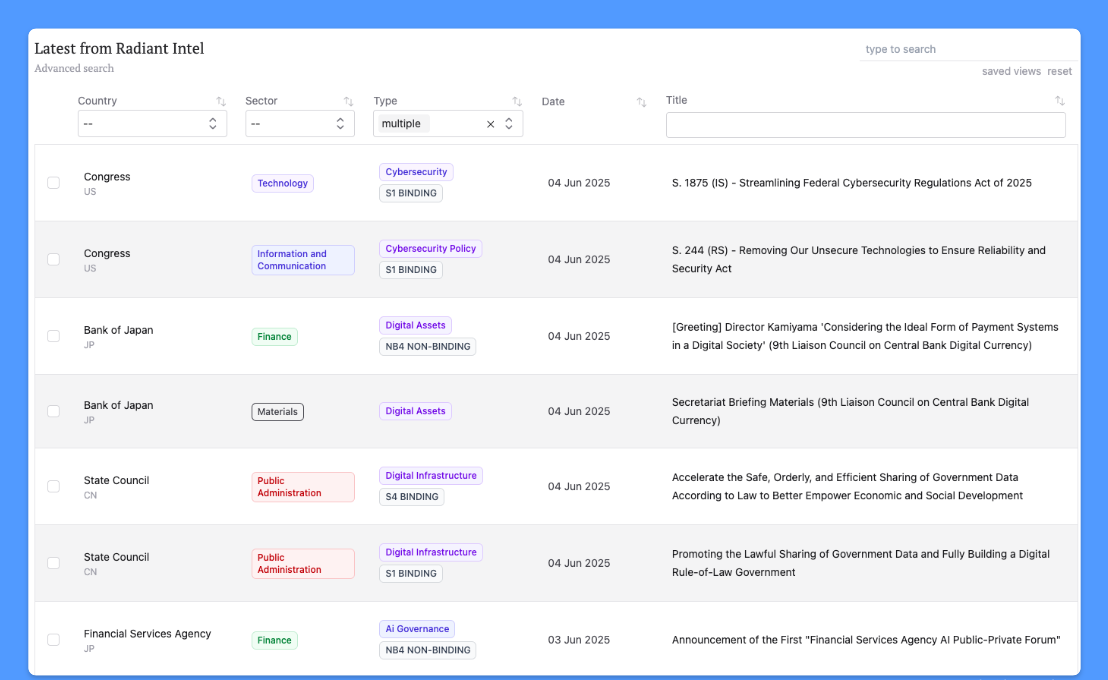Click NB4 NON-BINDING badge in Kamiyama greeting row

click(x=428, y=346)
